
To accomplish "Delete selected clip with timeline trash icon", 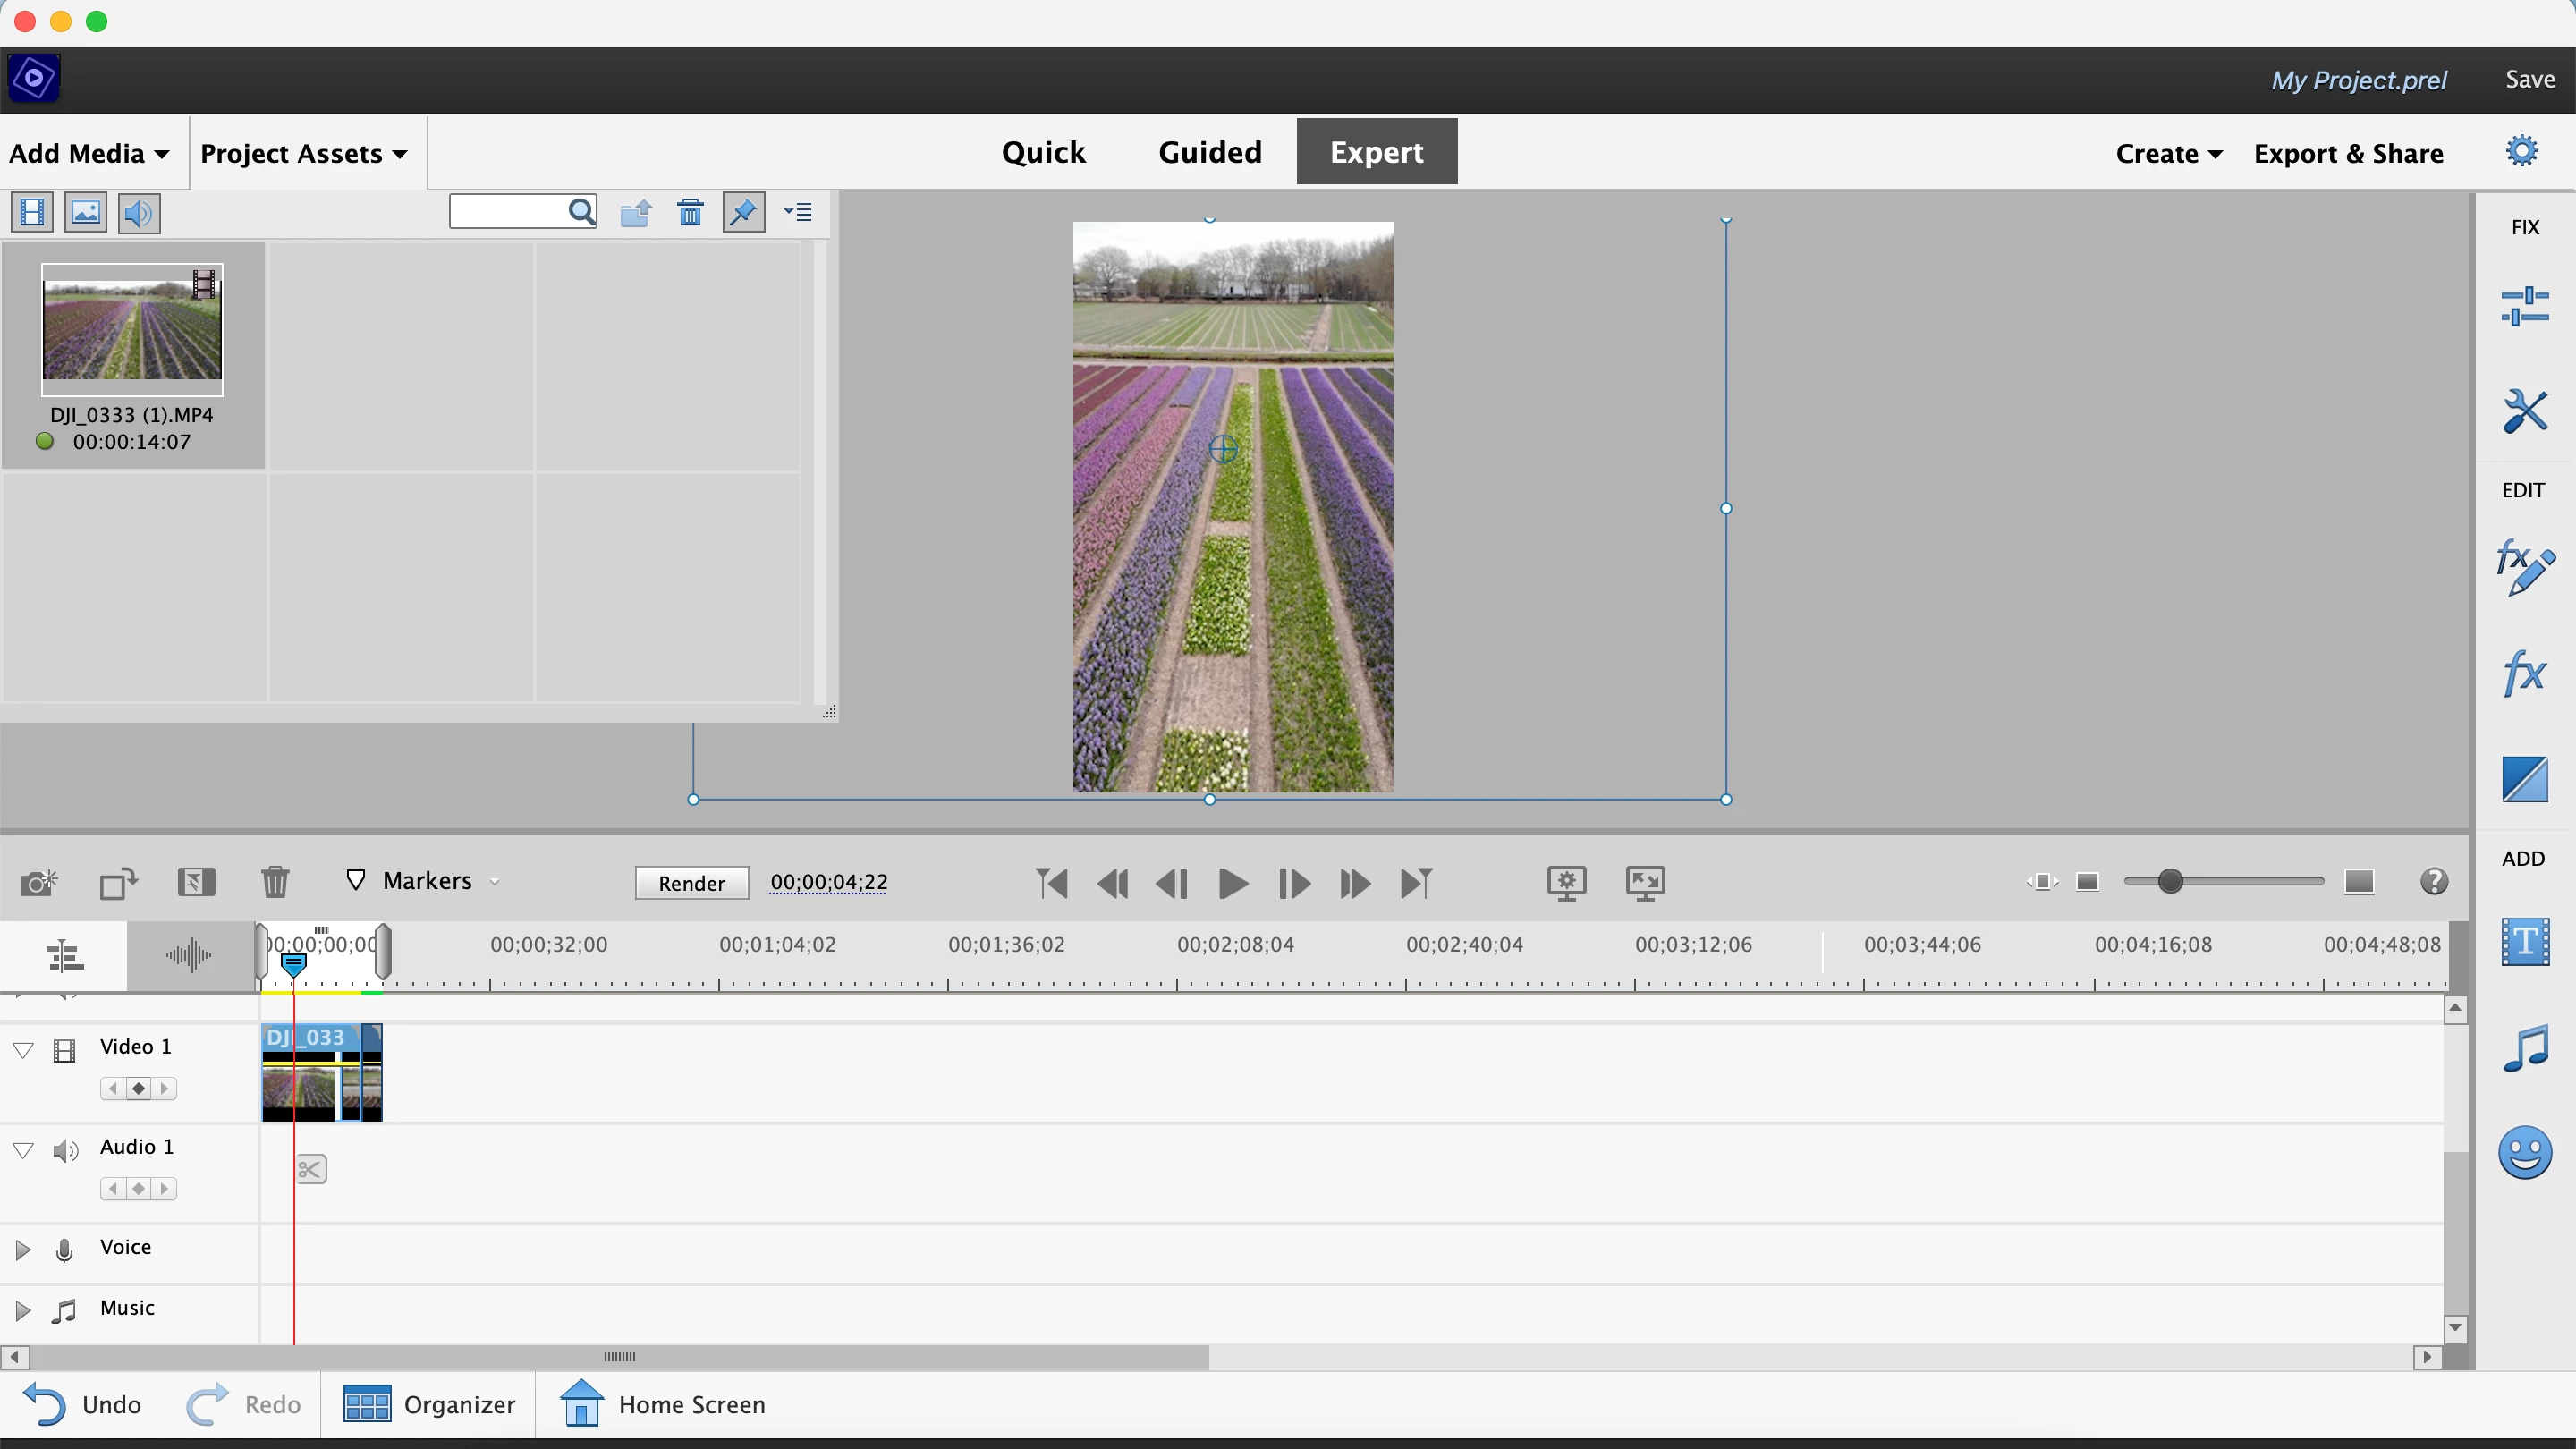I will [275, 882].
